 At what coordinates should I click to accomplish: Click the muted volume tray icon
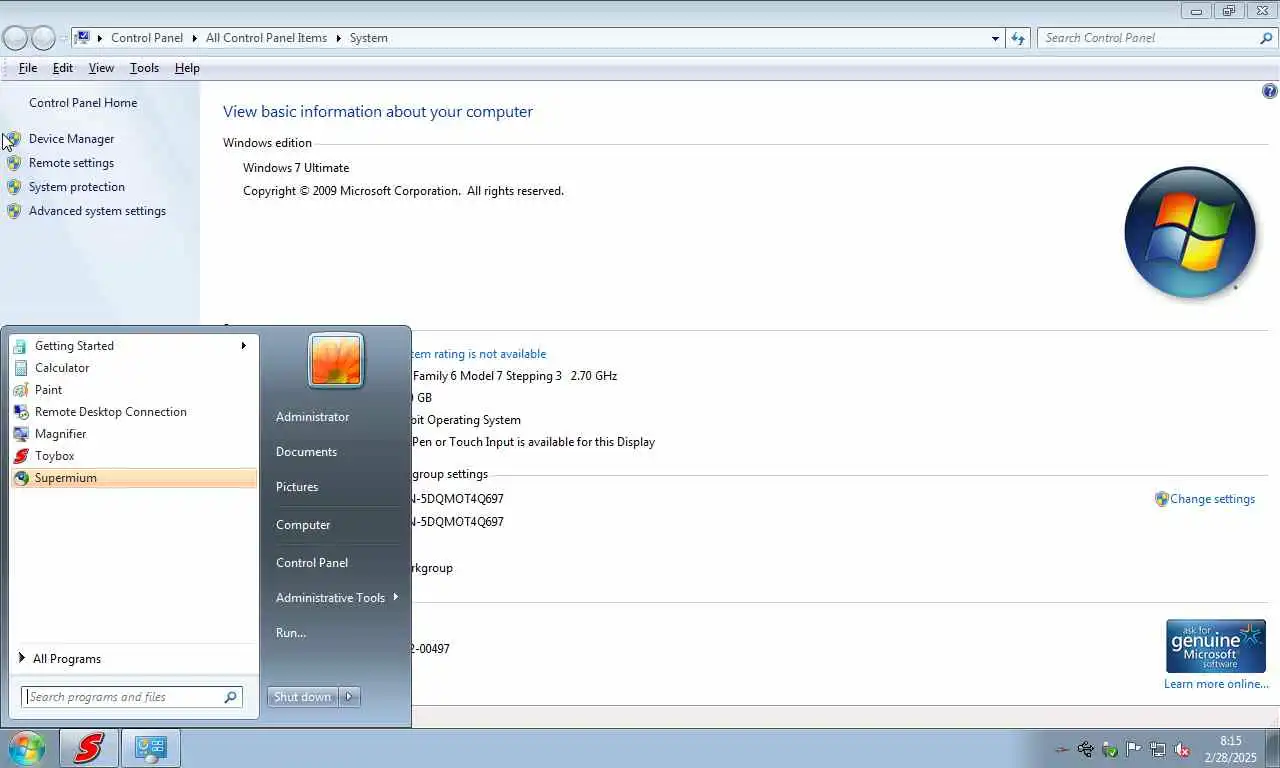[1181, 749]
